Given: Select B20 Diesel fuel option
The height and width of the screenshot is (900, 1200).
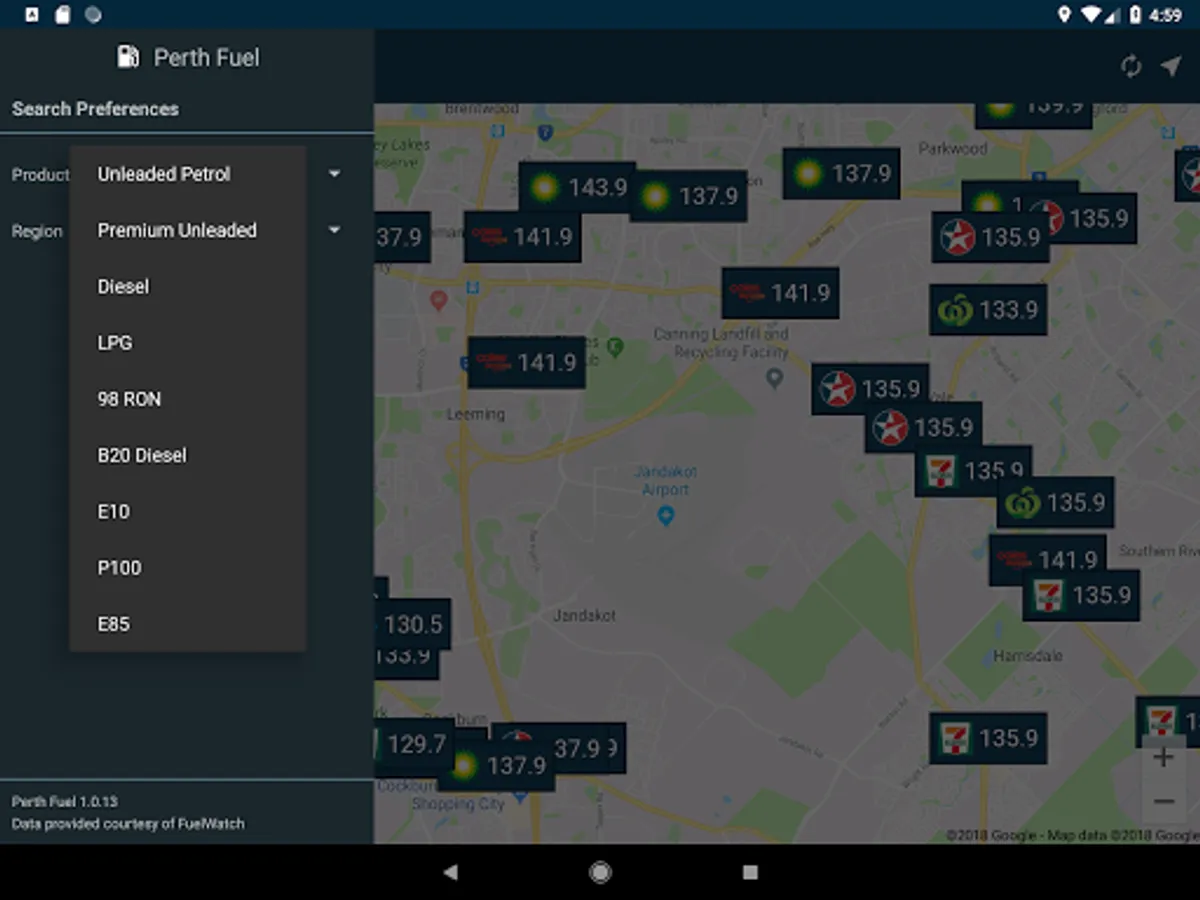Looking at the screenshot, I should [188, 455].
